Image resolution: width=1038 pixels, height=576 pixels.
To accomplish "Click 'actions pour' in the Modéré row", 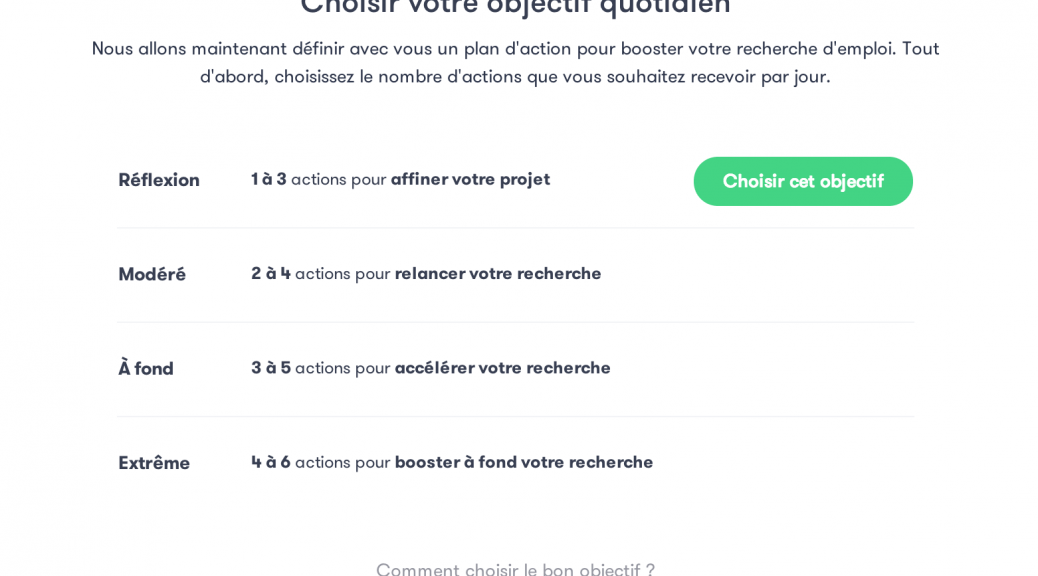I will coord(342,273).
